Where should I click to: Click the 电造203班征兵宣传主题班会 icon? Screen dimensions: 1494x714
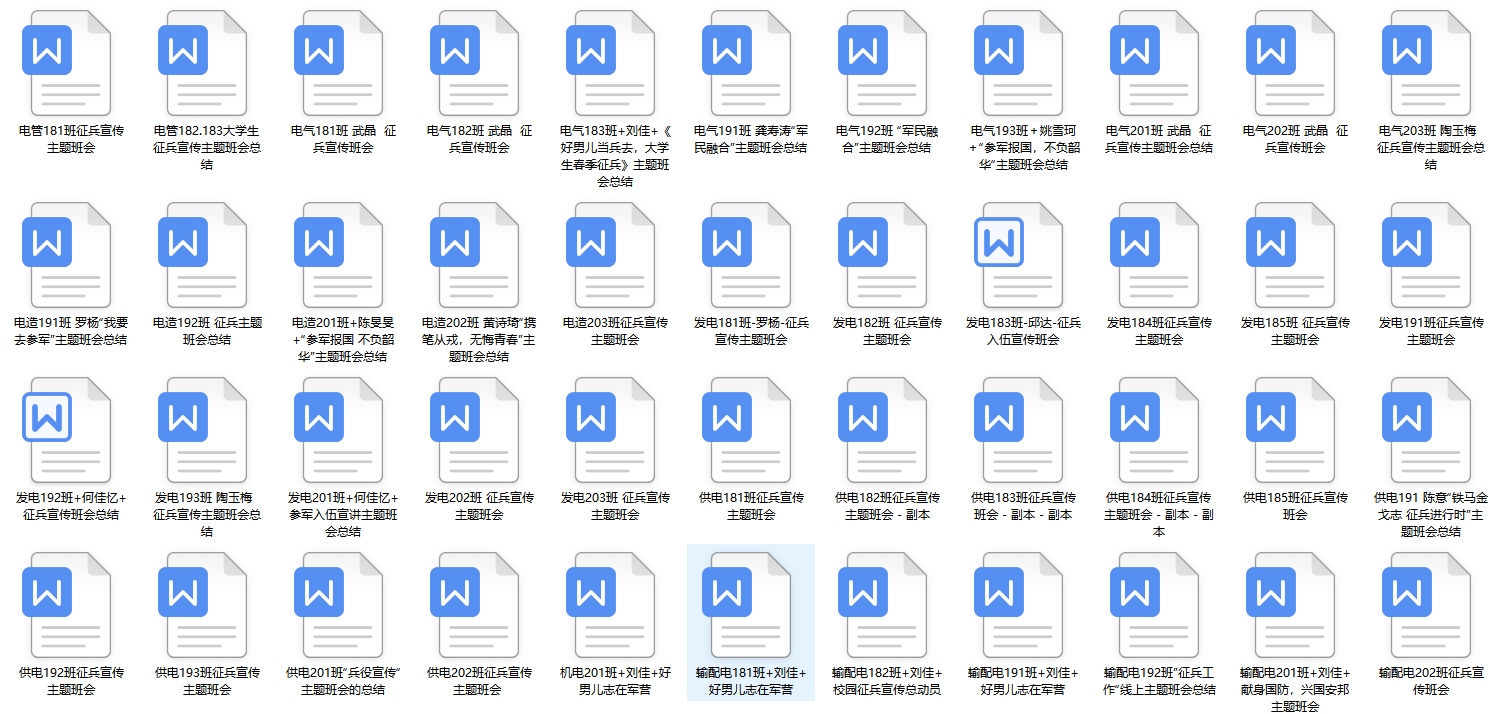click(x=610, y=255)
